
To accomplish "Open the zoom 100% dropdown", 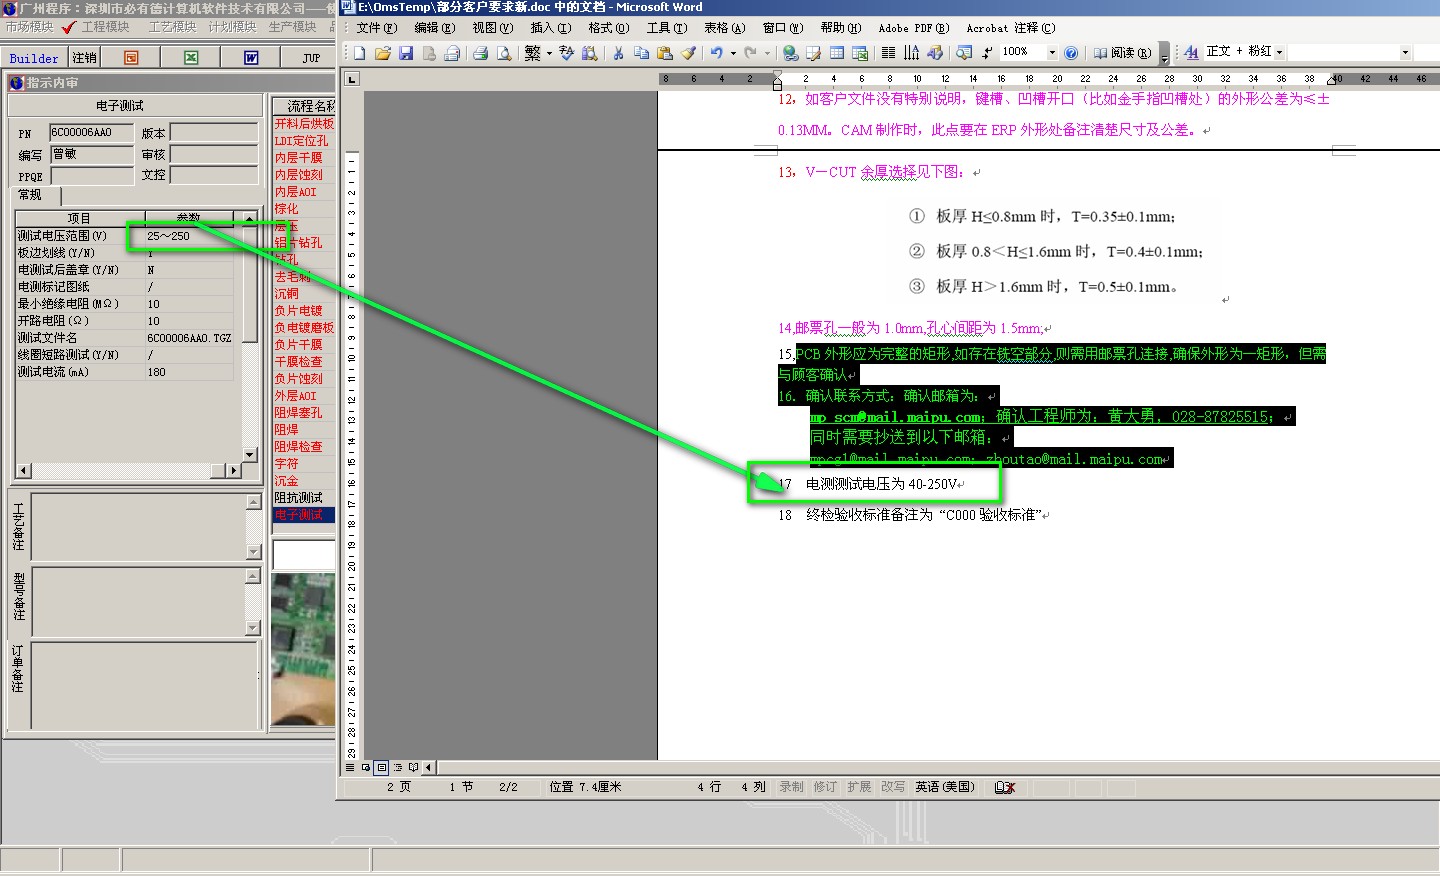I will [1052, 53].
